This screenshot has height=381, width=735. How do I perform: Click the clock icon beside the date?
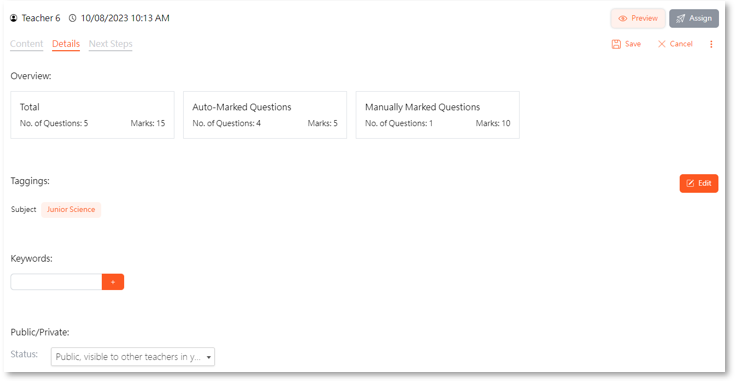pos(73,18)
